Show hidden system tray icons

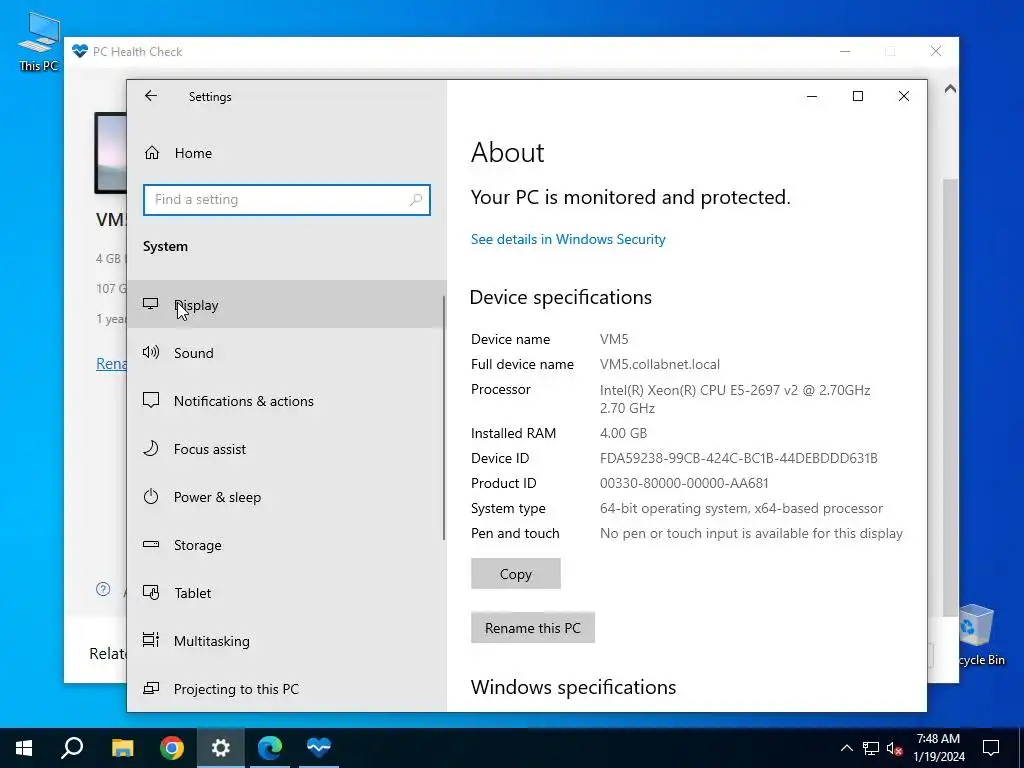pos(846,748)
